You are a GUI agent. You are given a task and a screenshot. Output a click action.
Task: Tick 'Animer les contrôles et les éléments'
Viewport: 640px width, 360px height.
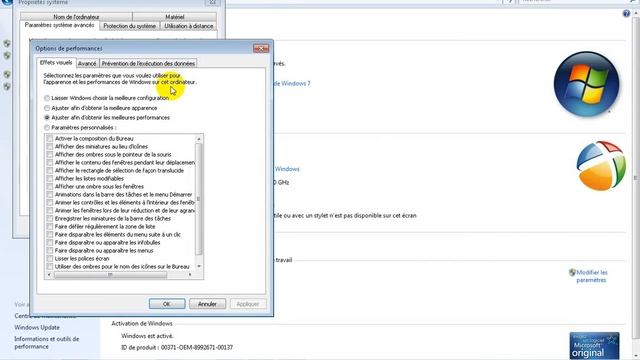point(50,202)
